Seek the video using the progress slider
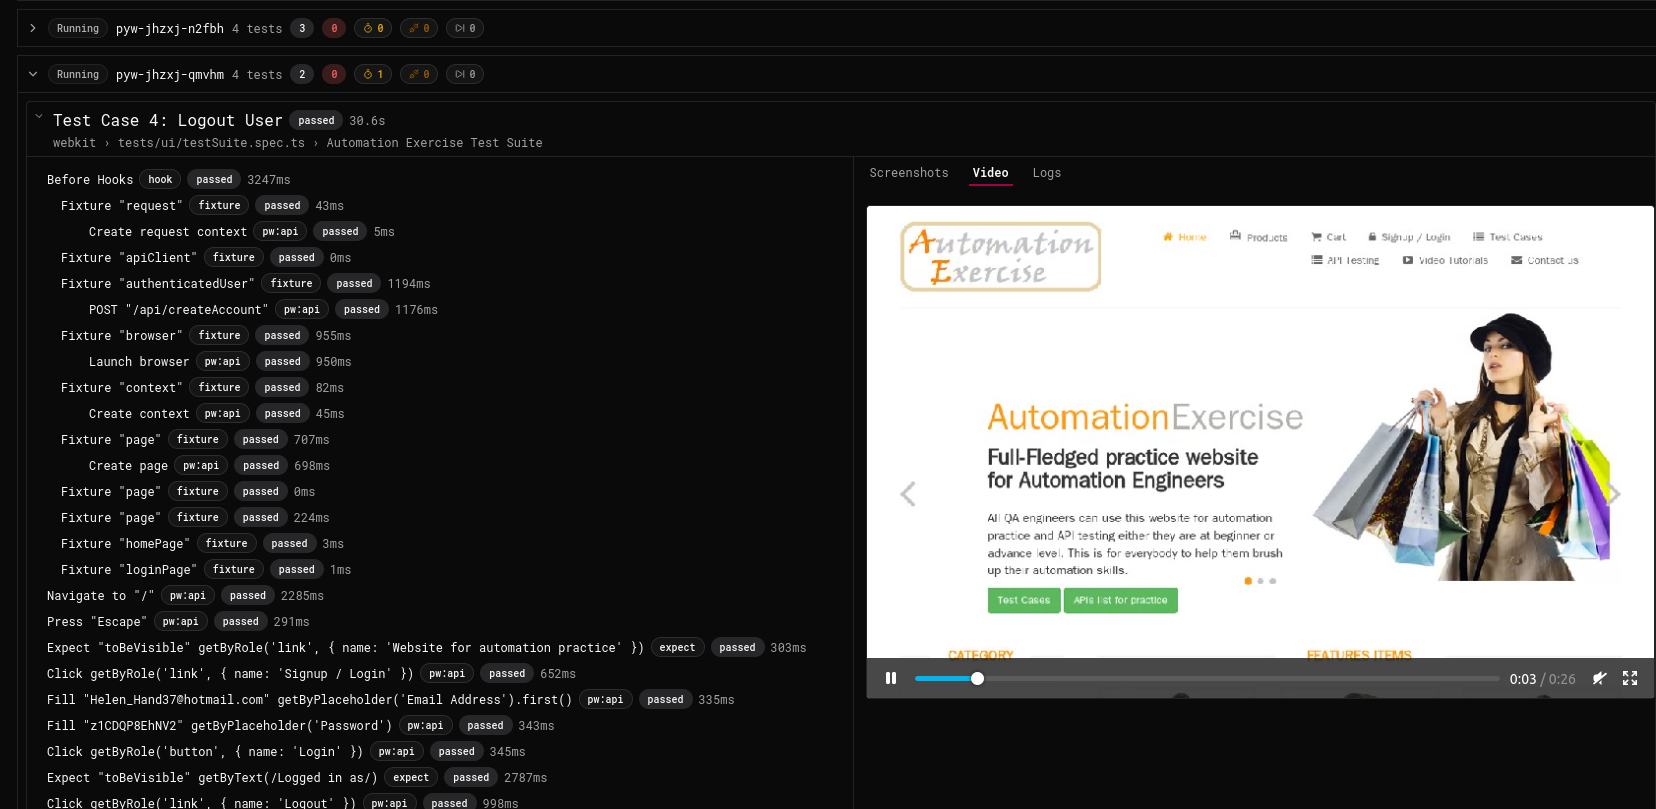Viewport: 1656px width, 809px height. pos(1207,678)
